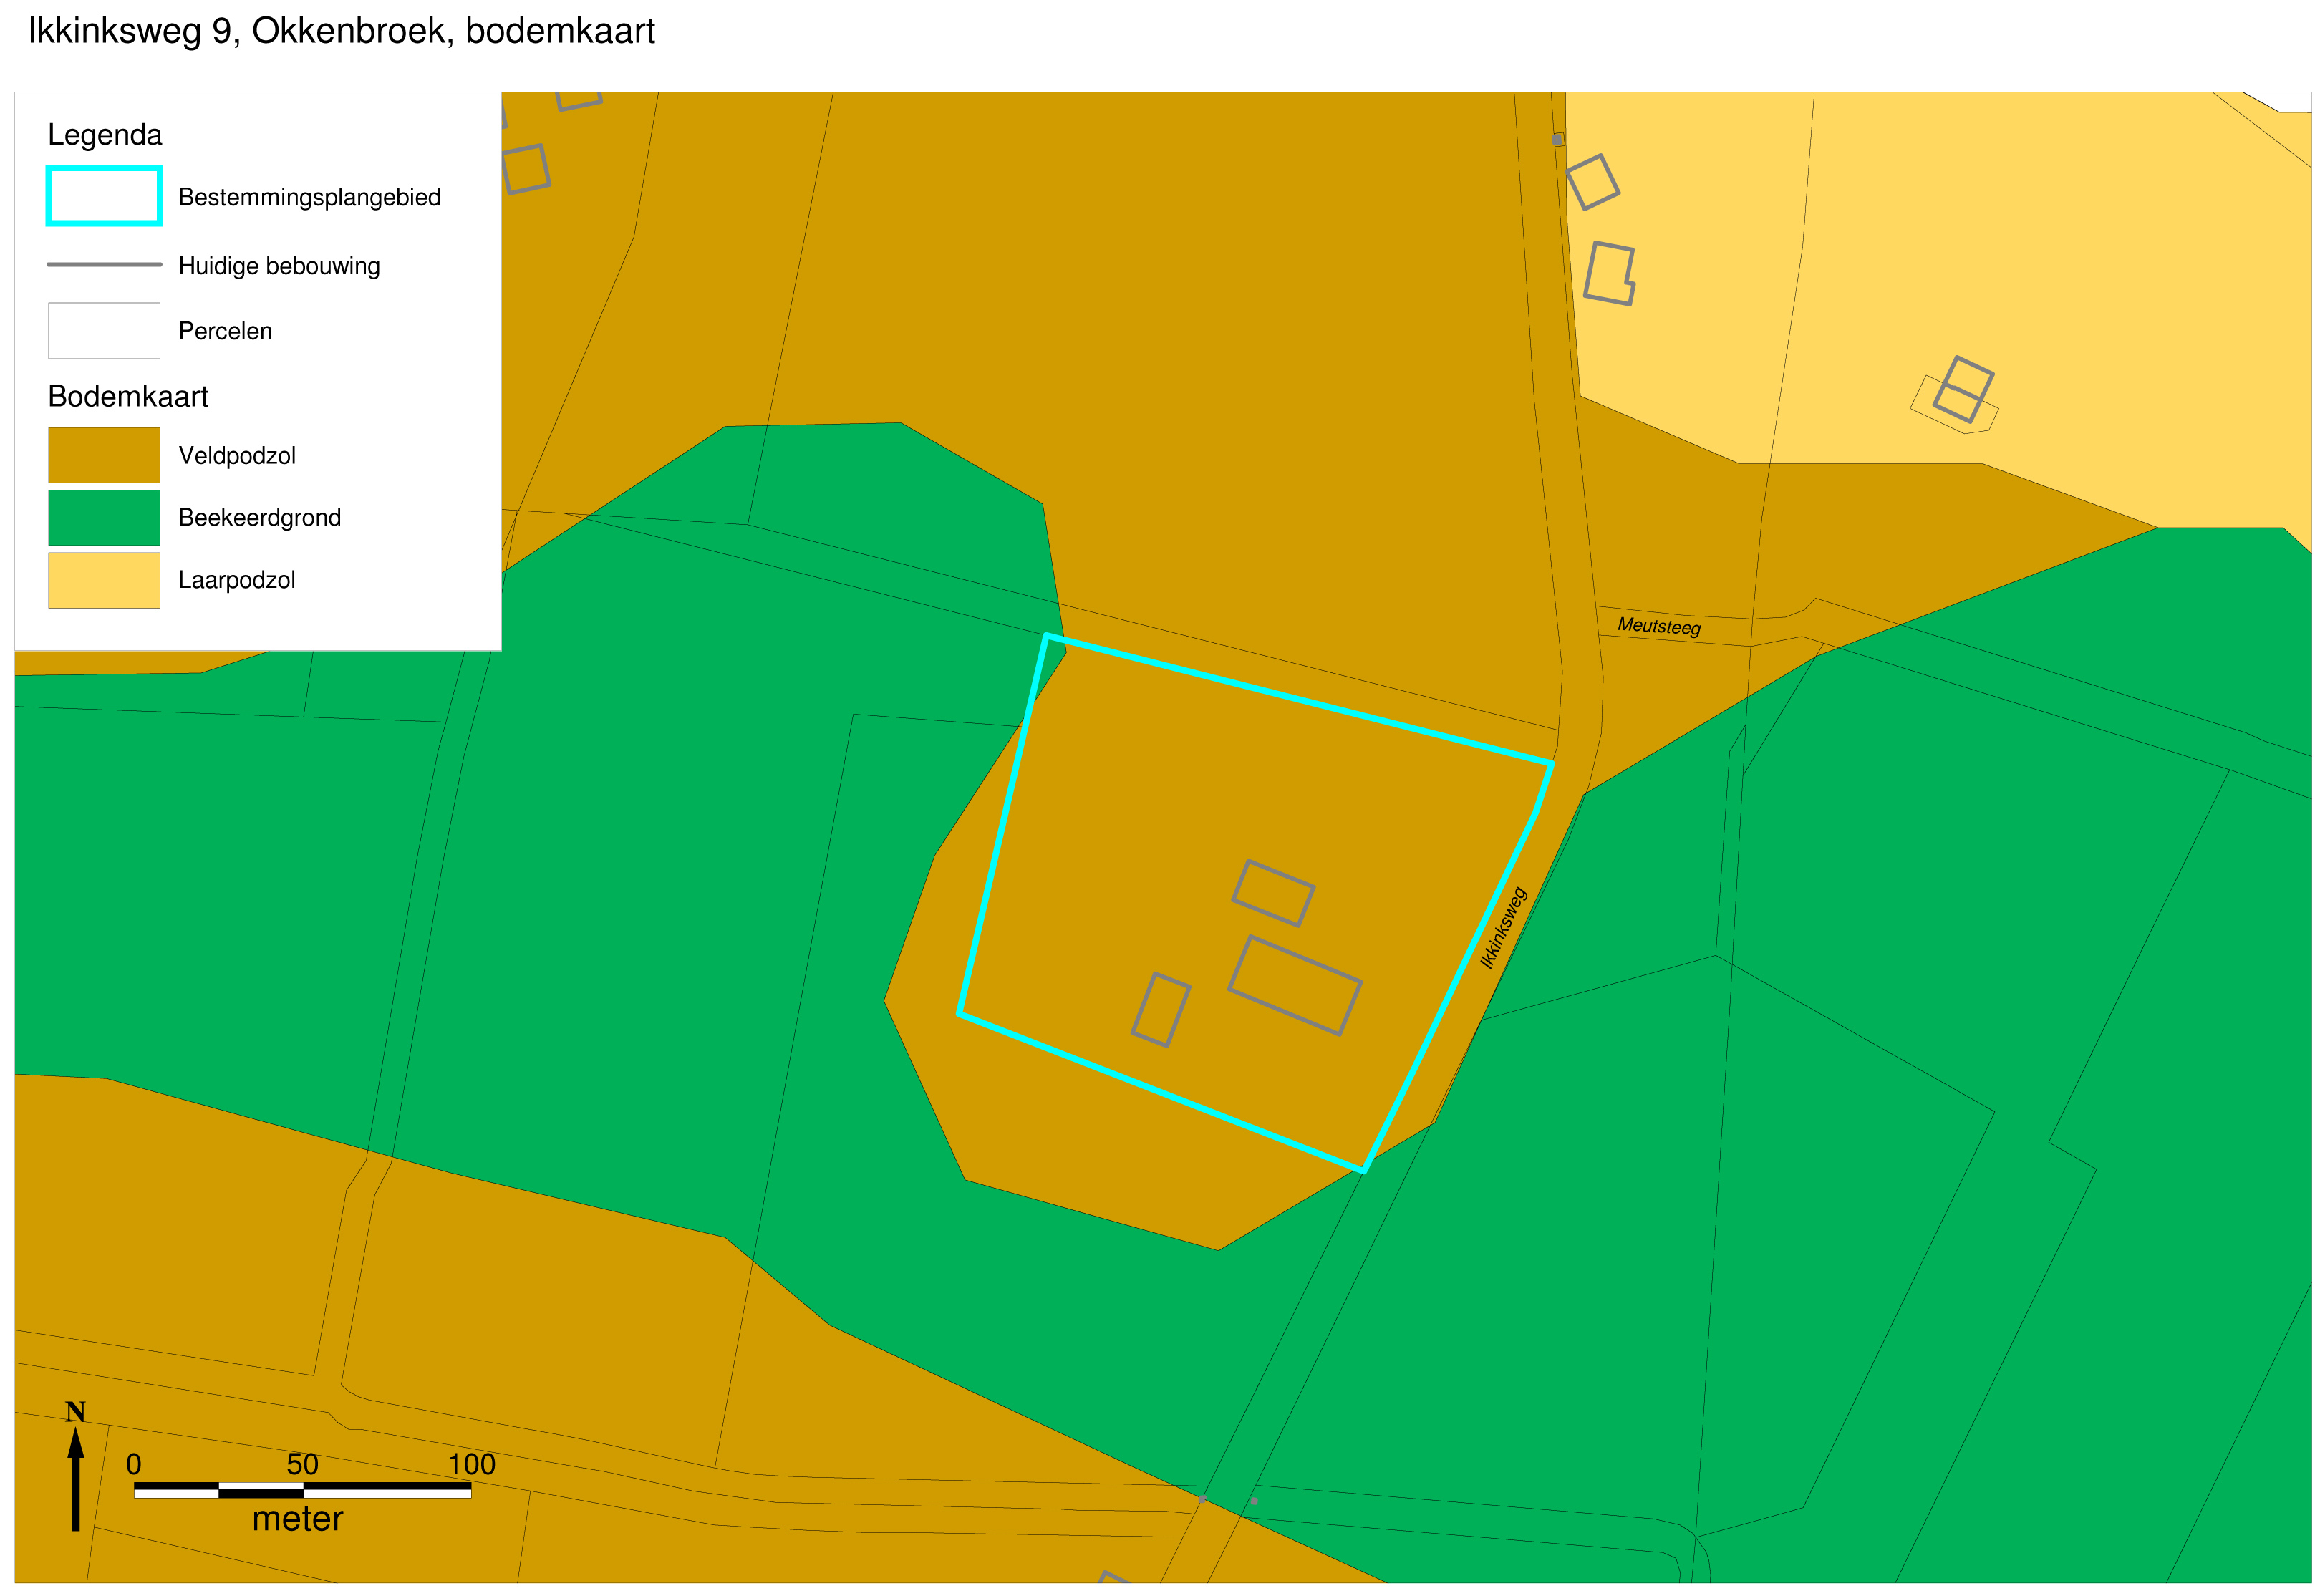Screen dimensions: 2320x1596
Task: Click the 'Beekeerdgrond' legend label
Action: (x=259, y=518)
